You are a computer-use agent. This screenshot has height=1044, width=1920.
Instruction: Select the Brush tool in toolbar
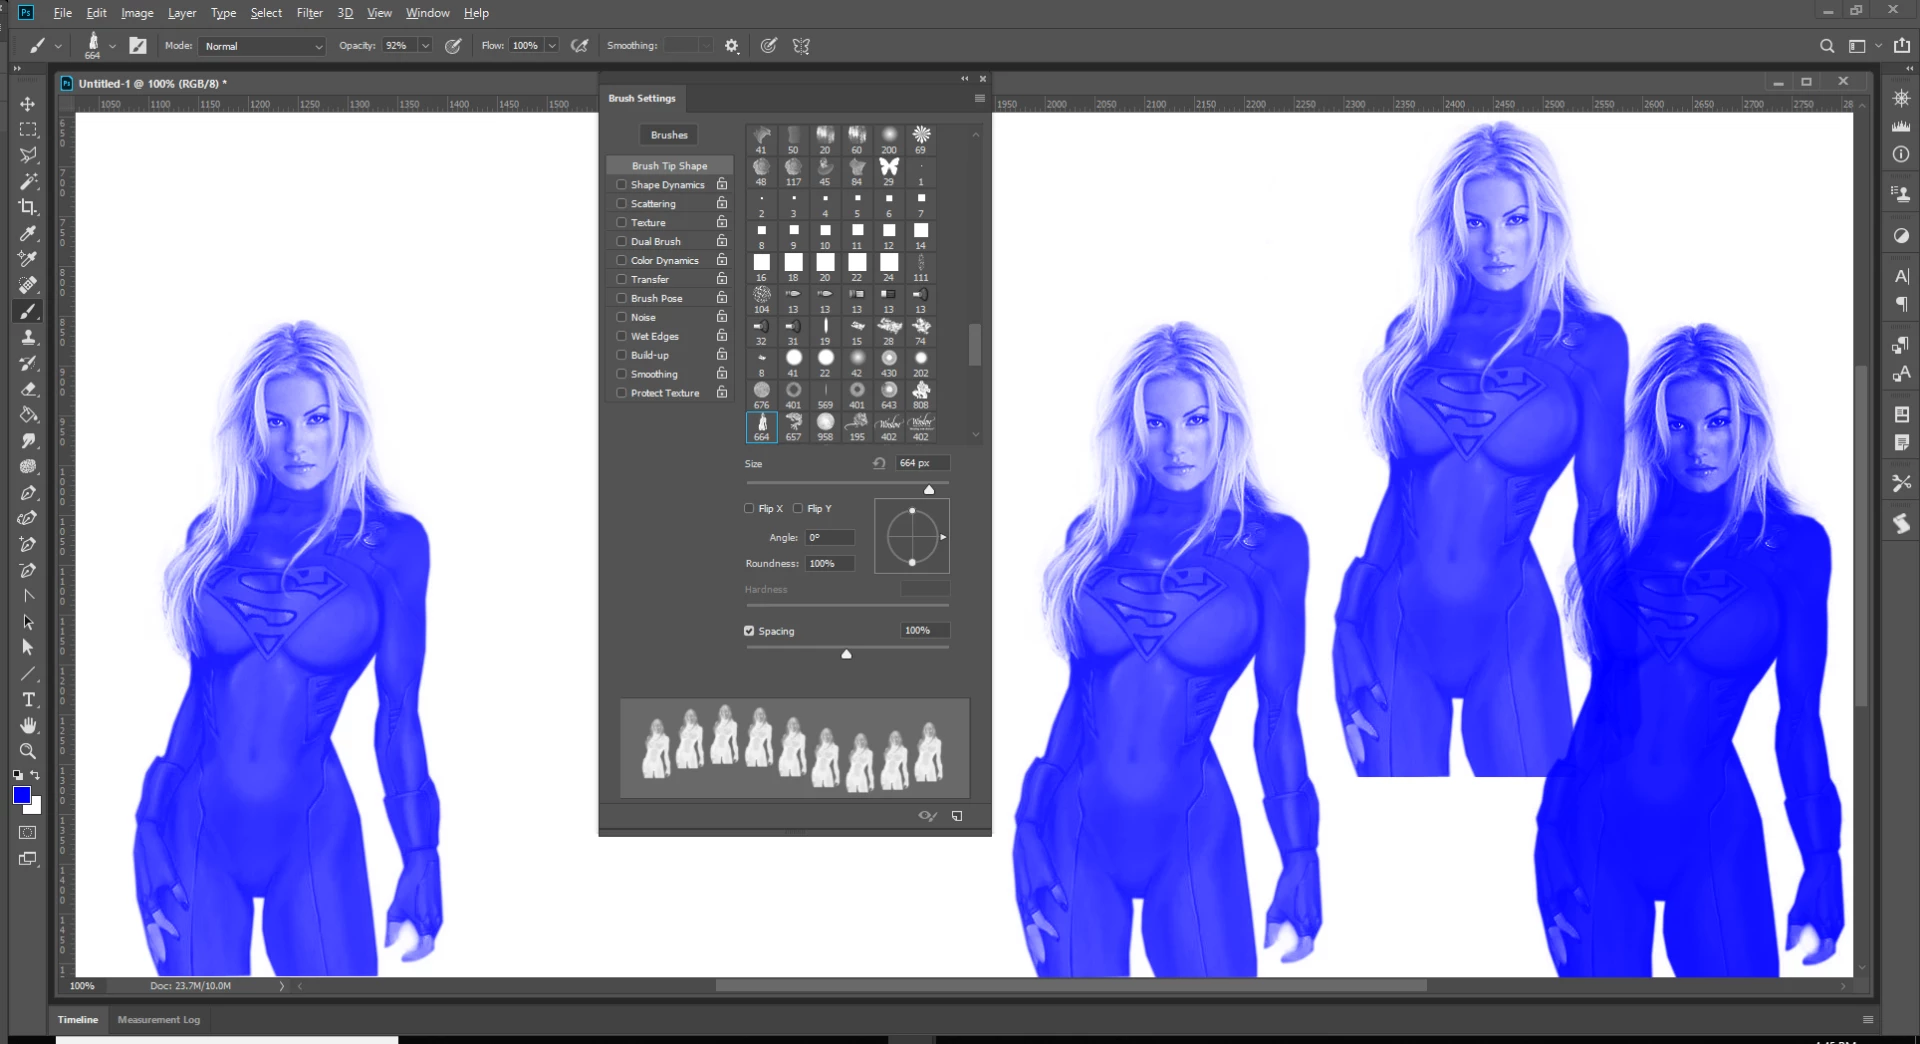[28, 311]
